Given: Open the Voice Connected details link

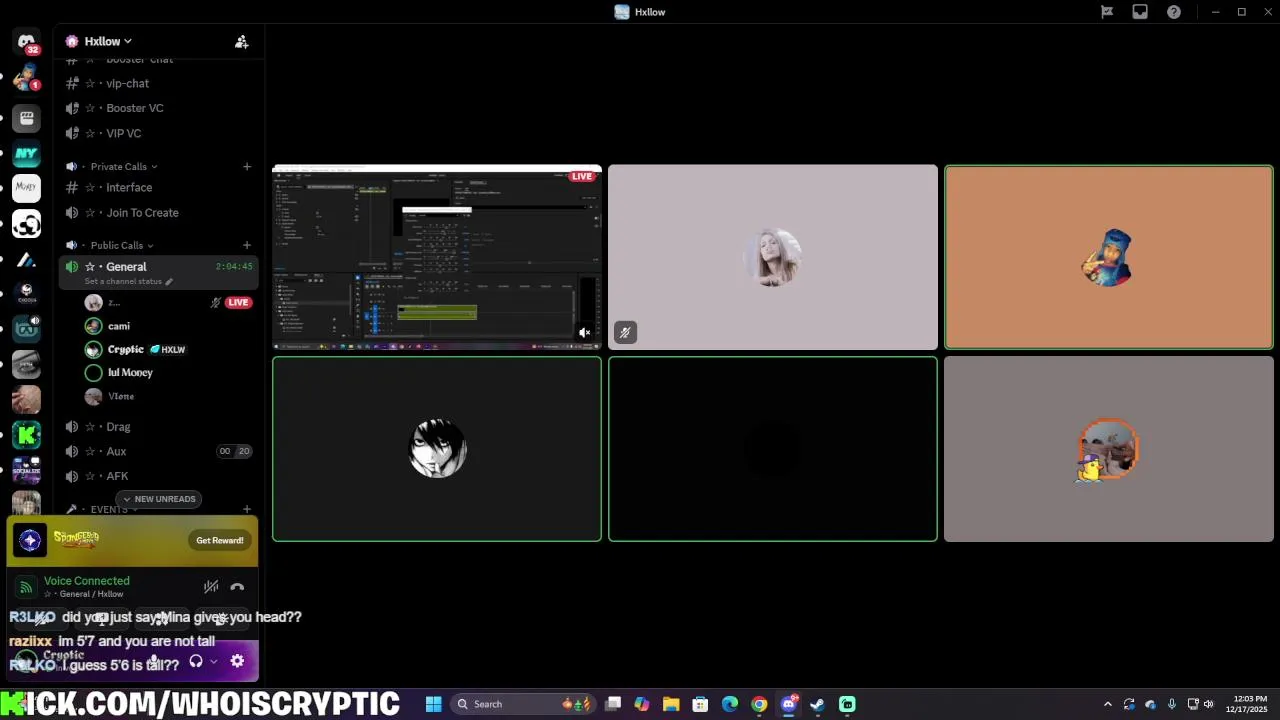Looking at the screenshot, I should [x=87, y=581].
